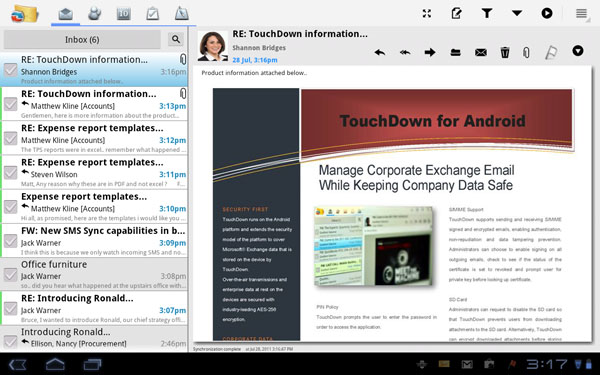Open the top toolbar dropdown arrow
Image resolution: width=600 pixels, height=375 pixels.
[x=517, y=13]
